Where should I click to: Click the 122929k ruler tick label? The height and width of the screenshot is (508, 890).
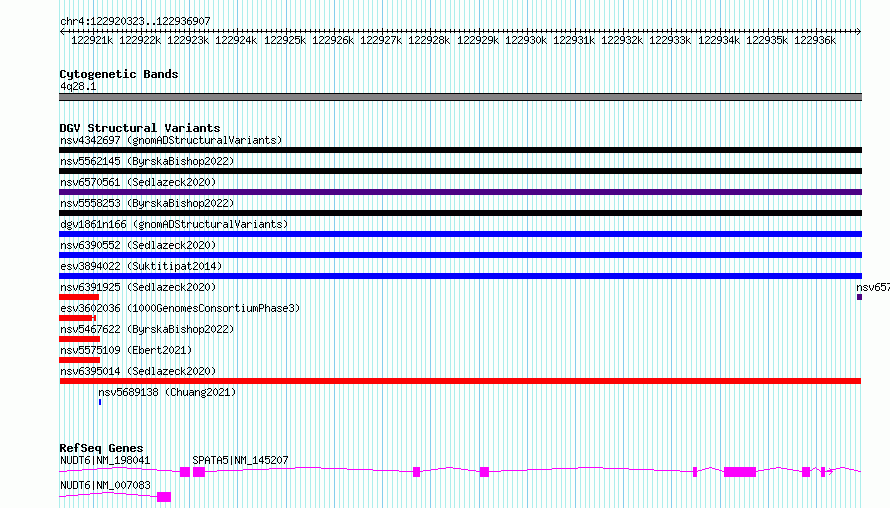coord(478,40)
